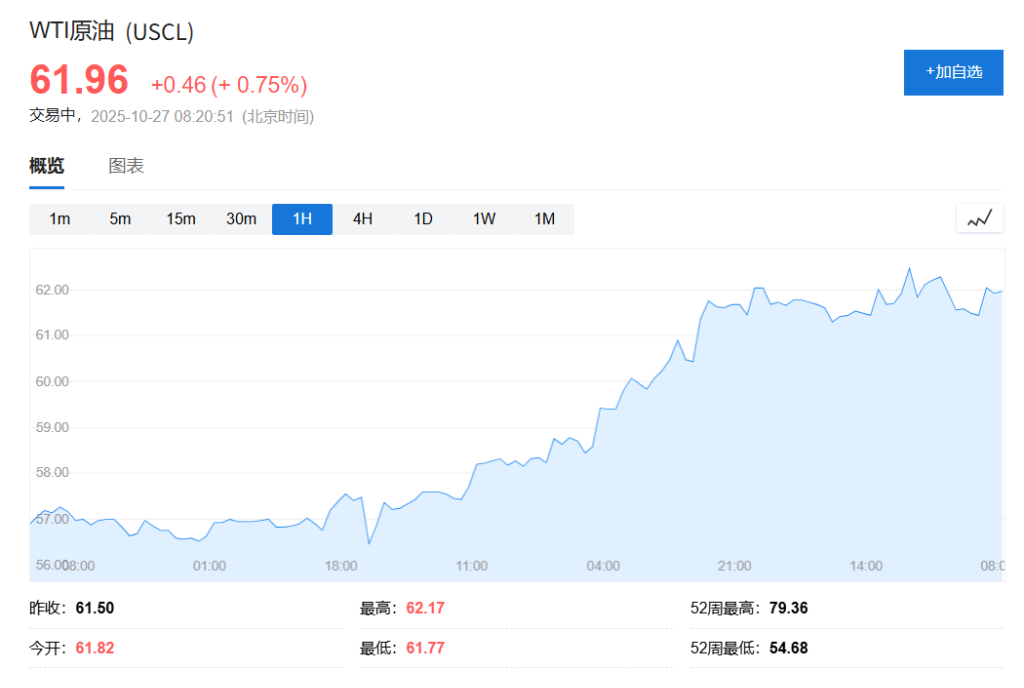Set chart to 1D daily interval
The width and height of the screenshot is (1024, 688).
point(423,219)
